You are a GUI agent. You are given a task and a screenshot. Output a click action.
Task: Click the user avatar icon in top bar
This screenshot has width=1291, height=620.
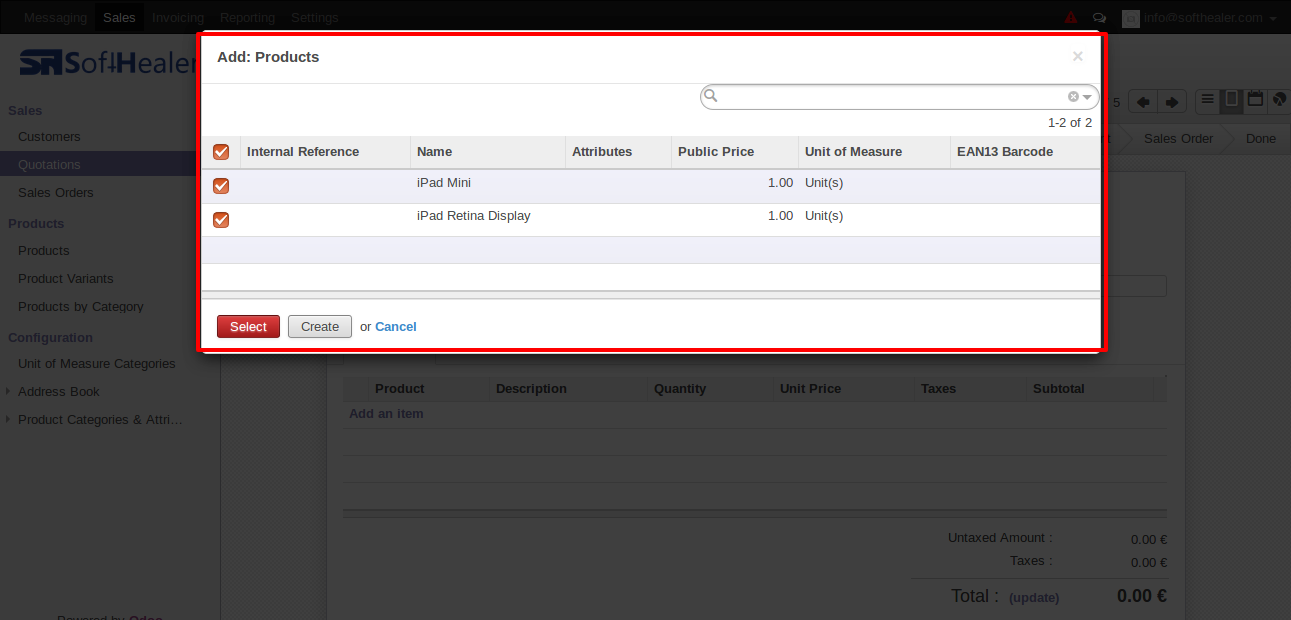click(1131, 18)
